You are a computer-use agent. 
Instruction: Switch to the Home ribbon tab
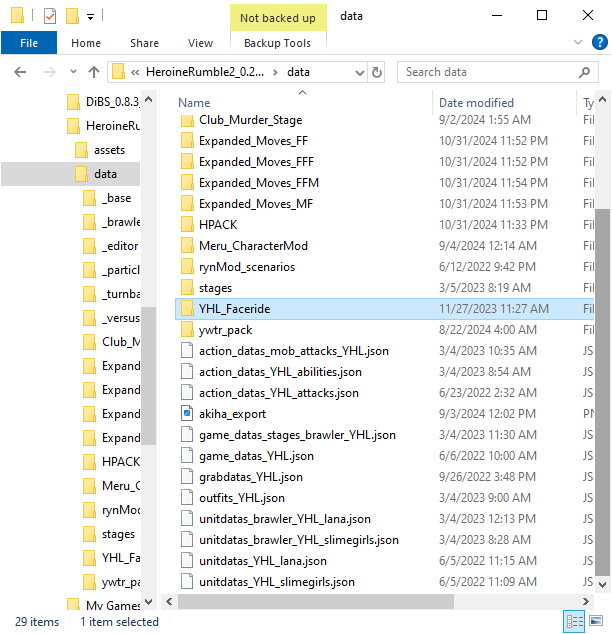pyautogui.click(x=86, y=43)
